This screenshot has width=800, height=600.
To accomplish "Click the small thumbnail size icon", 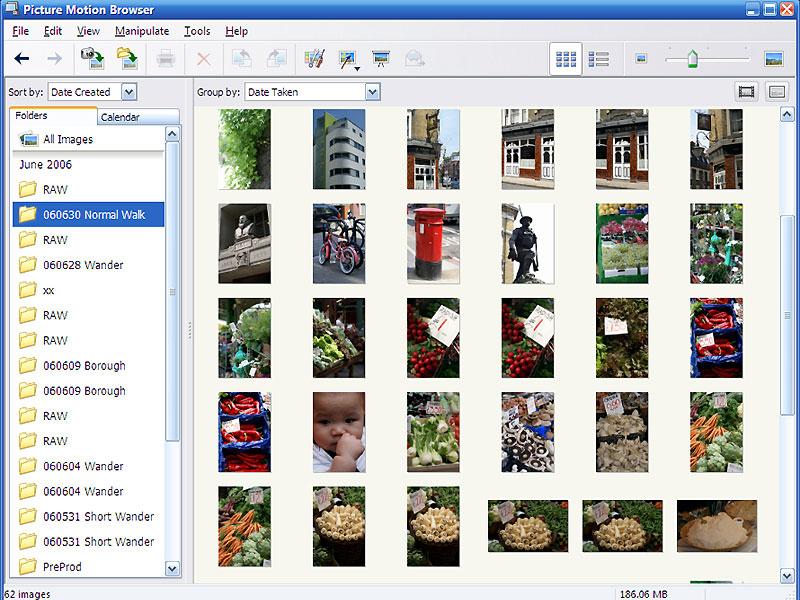I will 641,59.
